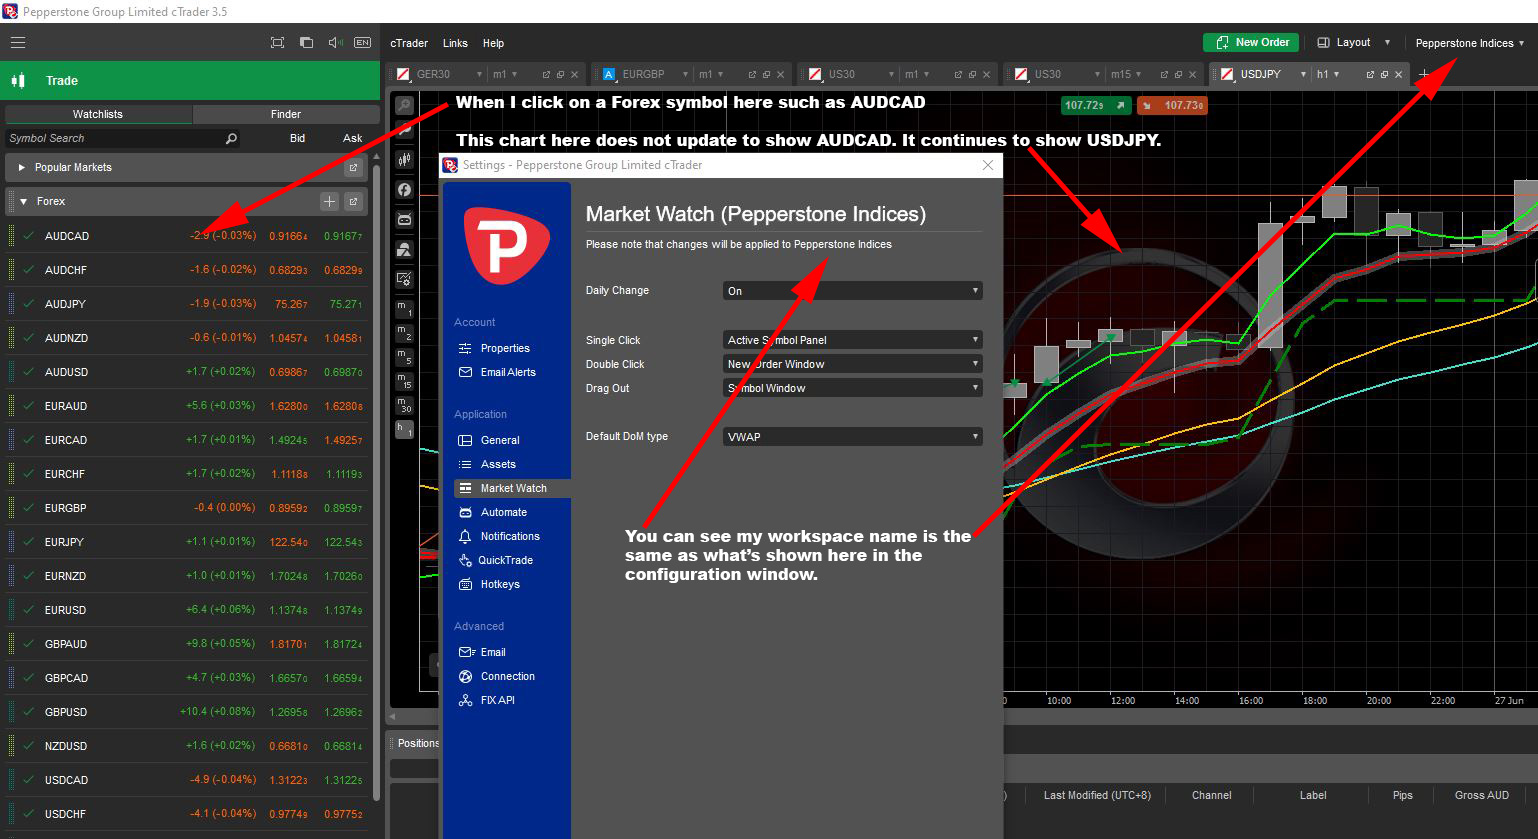Share chart via Facebook icon
This screenshot has height=839, width=1538.
[x=404, y=190]
